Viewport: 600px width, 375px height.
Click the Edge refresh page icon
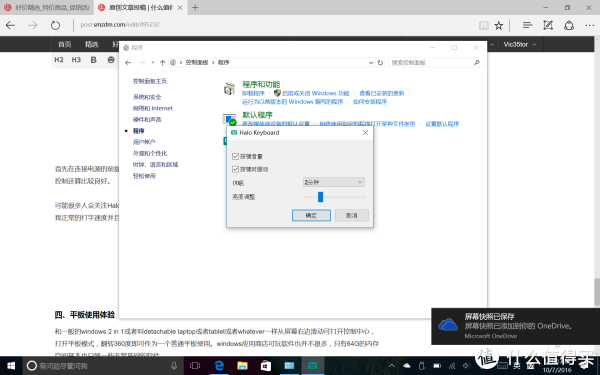tap(55, 25)
